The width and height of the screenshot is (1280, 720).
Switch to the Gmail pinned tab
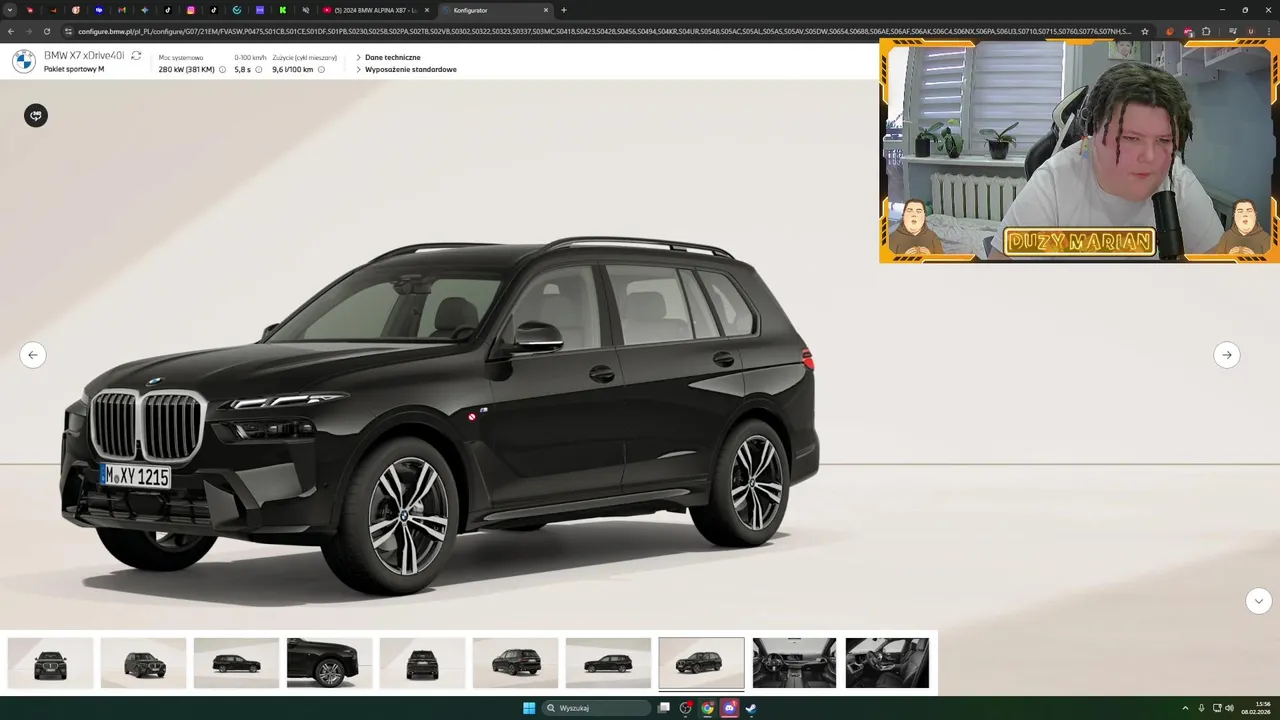[121, 10]
